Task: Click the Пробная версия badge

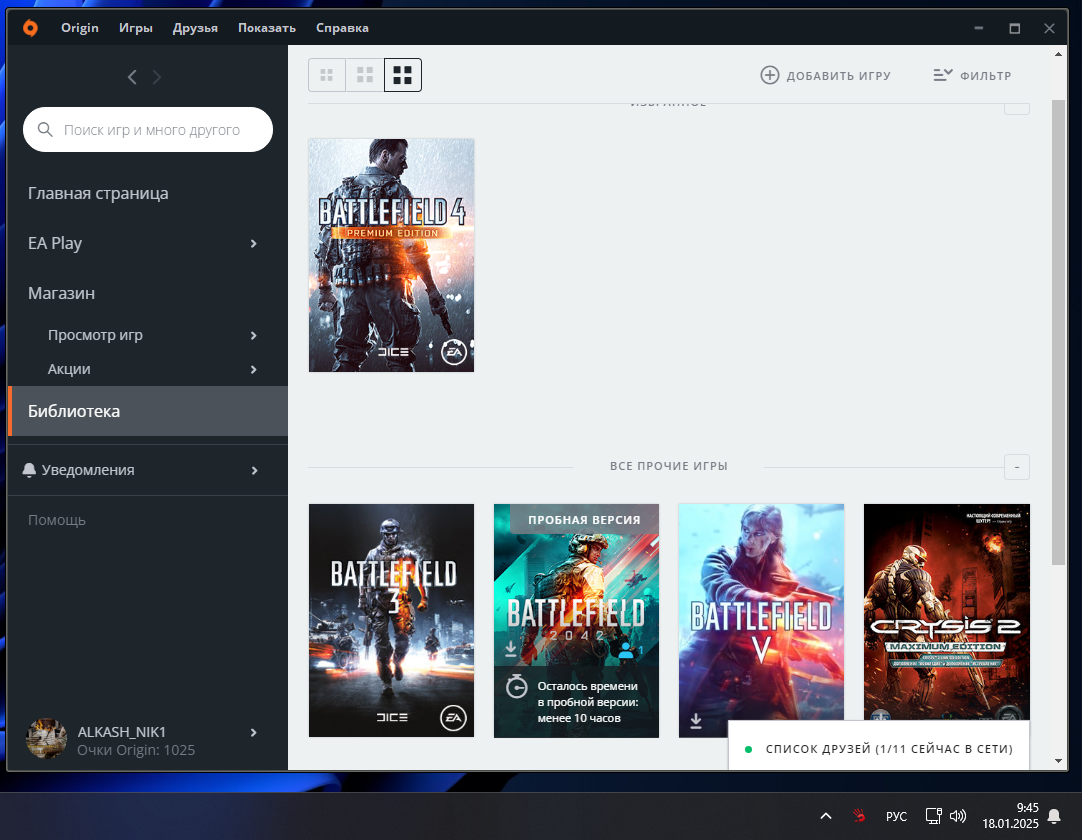Action: tap(584, 520)
